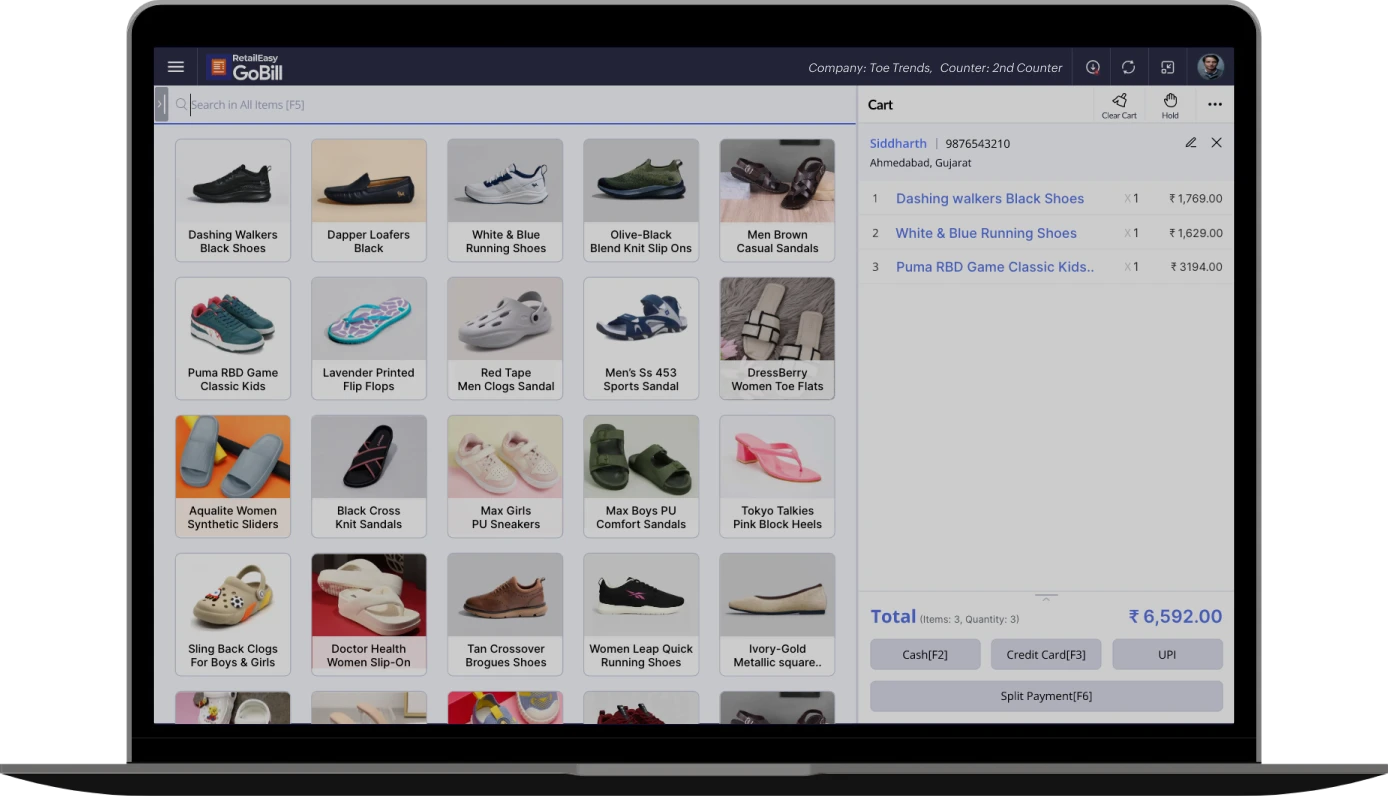Screen dimensions: 1388x796
Task: Click the download notifications icon in the header
Action: 1092,67
